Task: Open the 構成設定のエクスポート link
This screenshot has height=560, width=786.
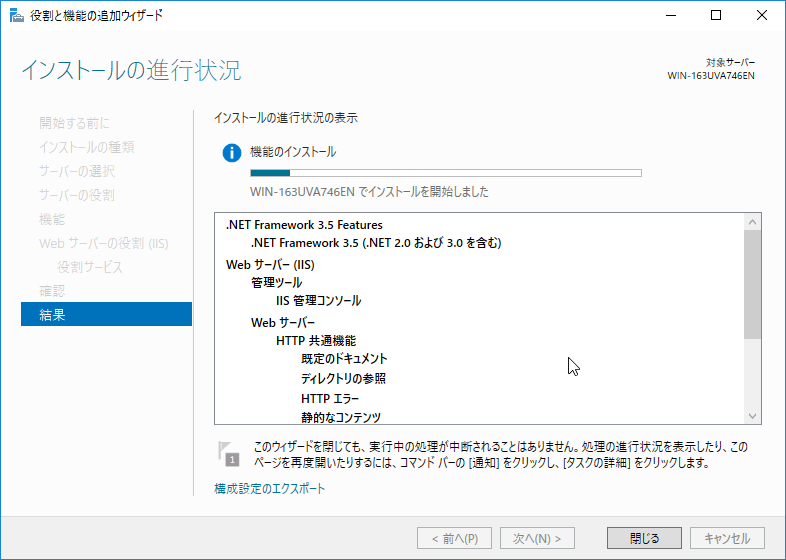Action: pyautogui.click(x=269, y=489)
